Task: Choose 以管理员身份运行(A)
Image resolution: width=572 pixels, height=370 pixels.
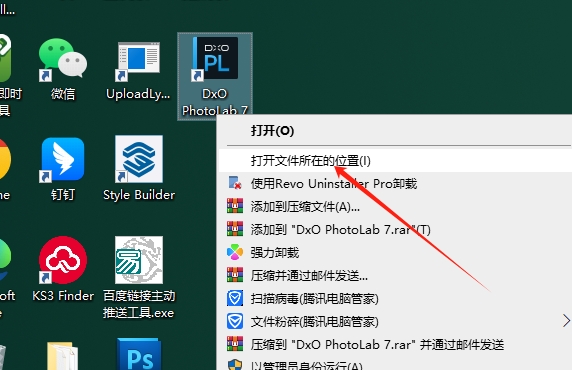Action: tap(395, 364)
